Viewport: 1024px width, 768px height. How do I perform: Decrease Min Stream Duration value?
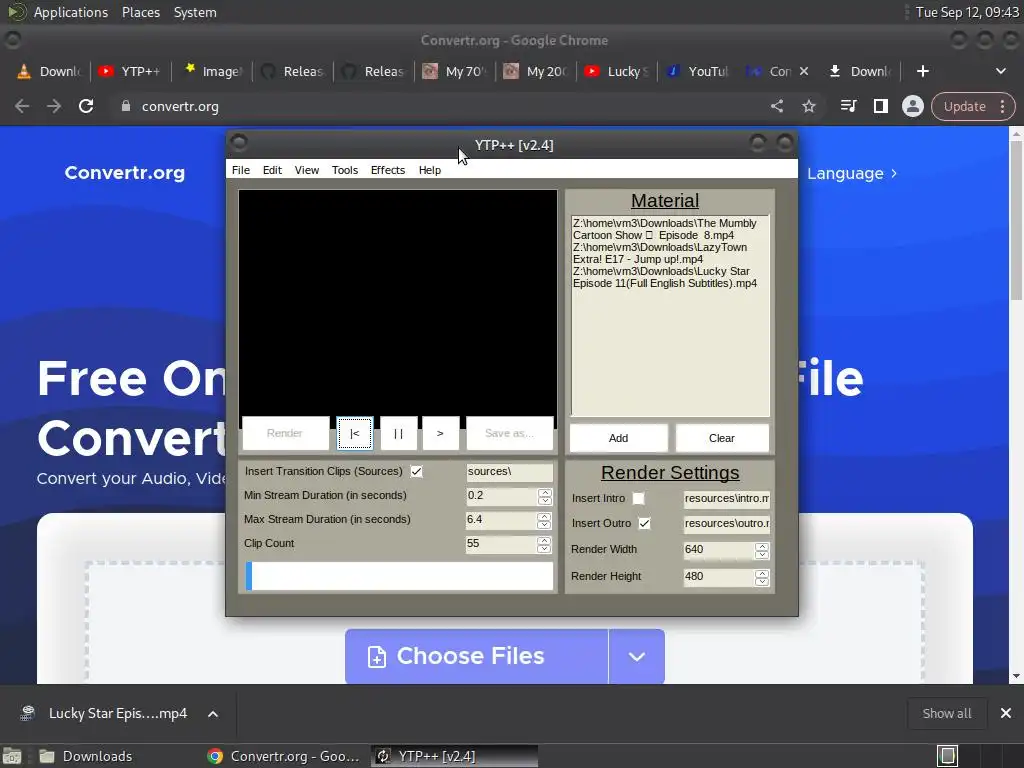[x=545, y=501]
